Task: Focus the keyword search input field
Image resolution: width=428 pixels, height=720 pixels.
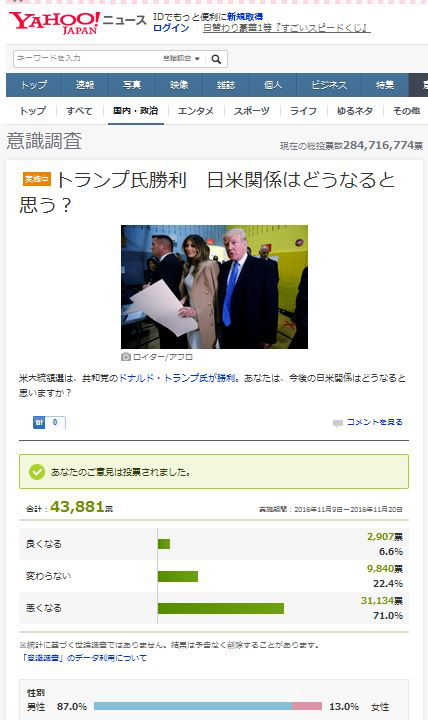Action: [87, 59]
